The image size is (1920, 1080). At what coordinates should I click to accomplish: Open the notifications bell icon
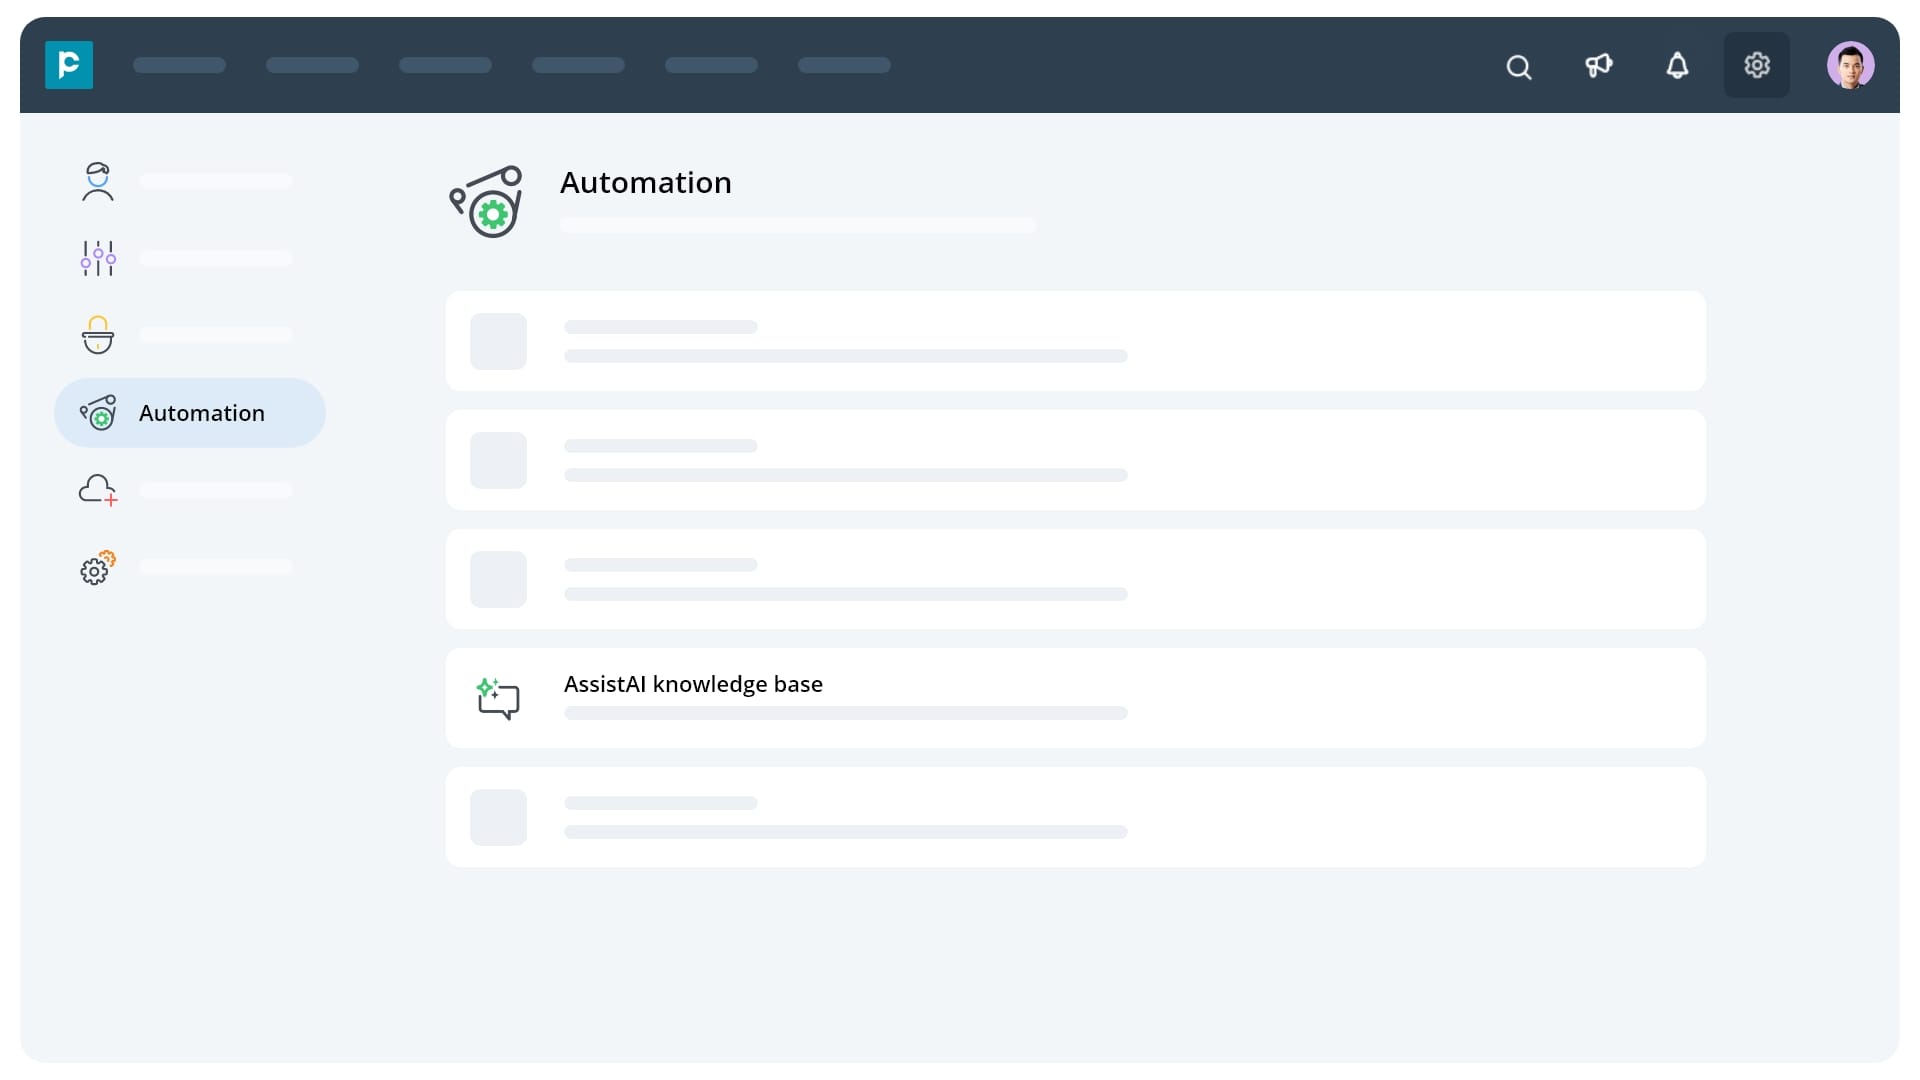[x=1677, y=66]
